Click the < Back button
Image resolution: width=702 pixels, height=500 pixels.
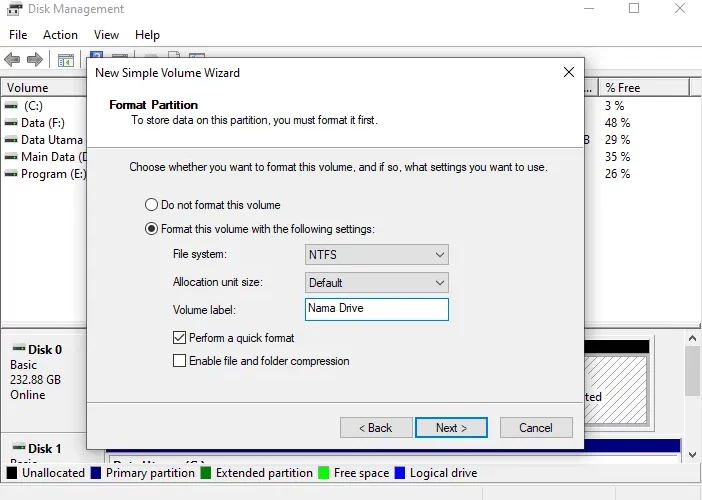pyautogui.click(x=376, y=427)
